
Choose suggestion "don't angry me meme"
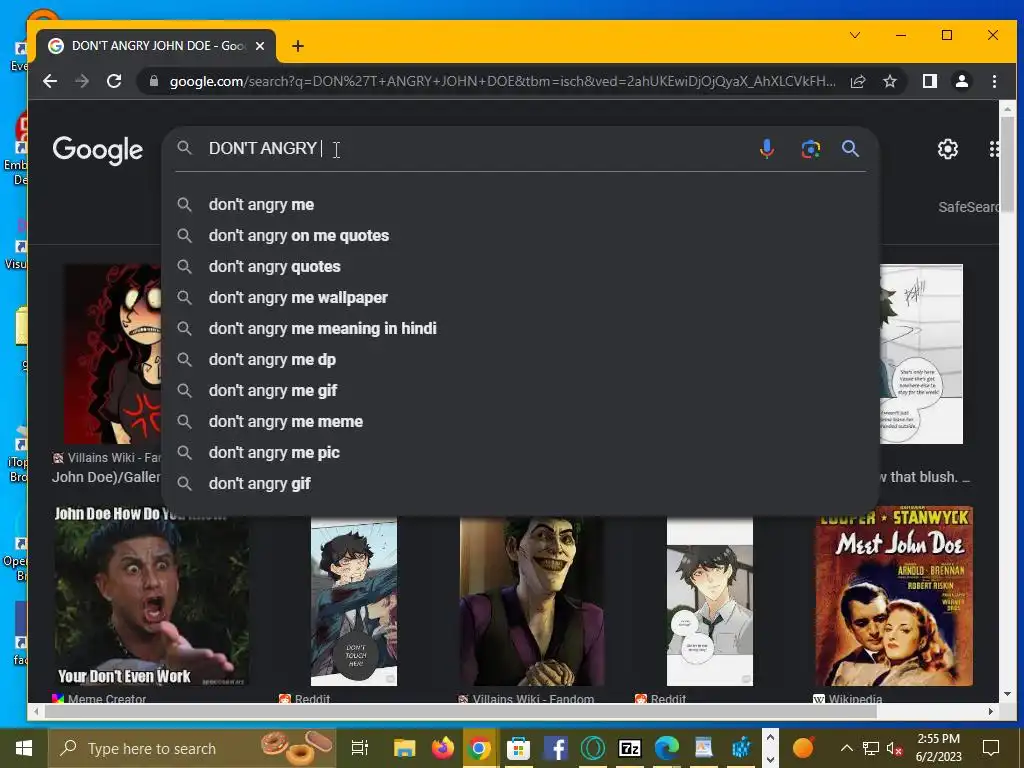pyautogui.click(x=520, y=422)
